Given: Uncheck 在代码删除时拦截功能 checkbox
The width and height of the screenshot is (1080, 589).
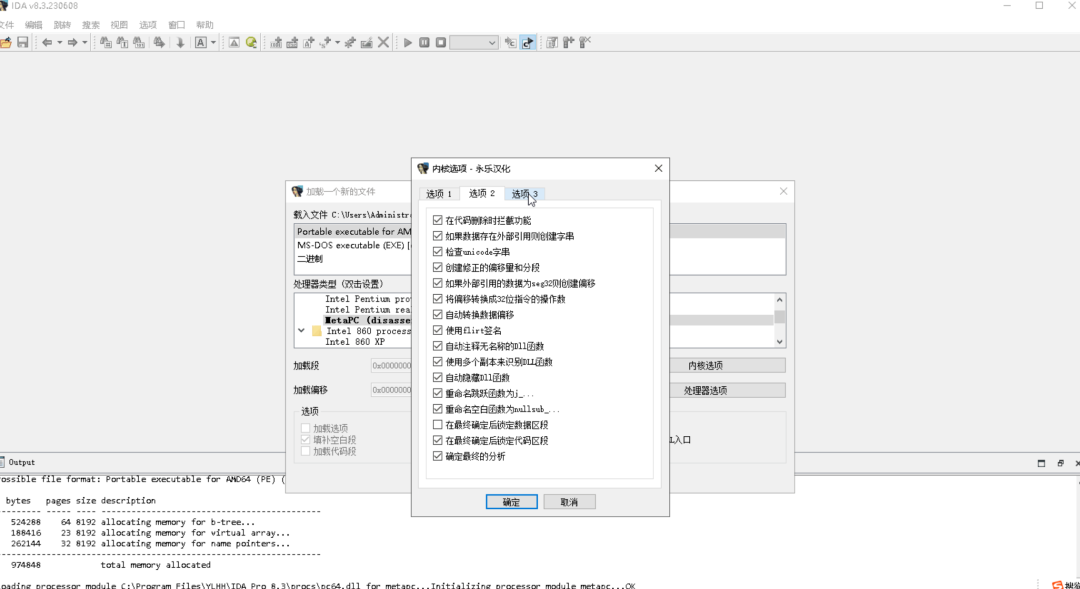Looking at the screenshot, I should click(x=437, y=220).
